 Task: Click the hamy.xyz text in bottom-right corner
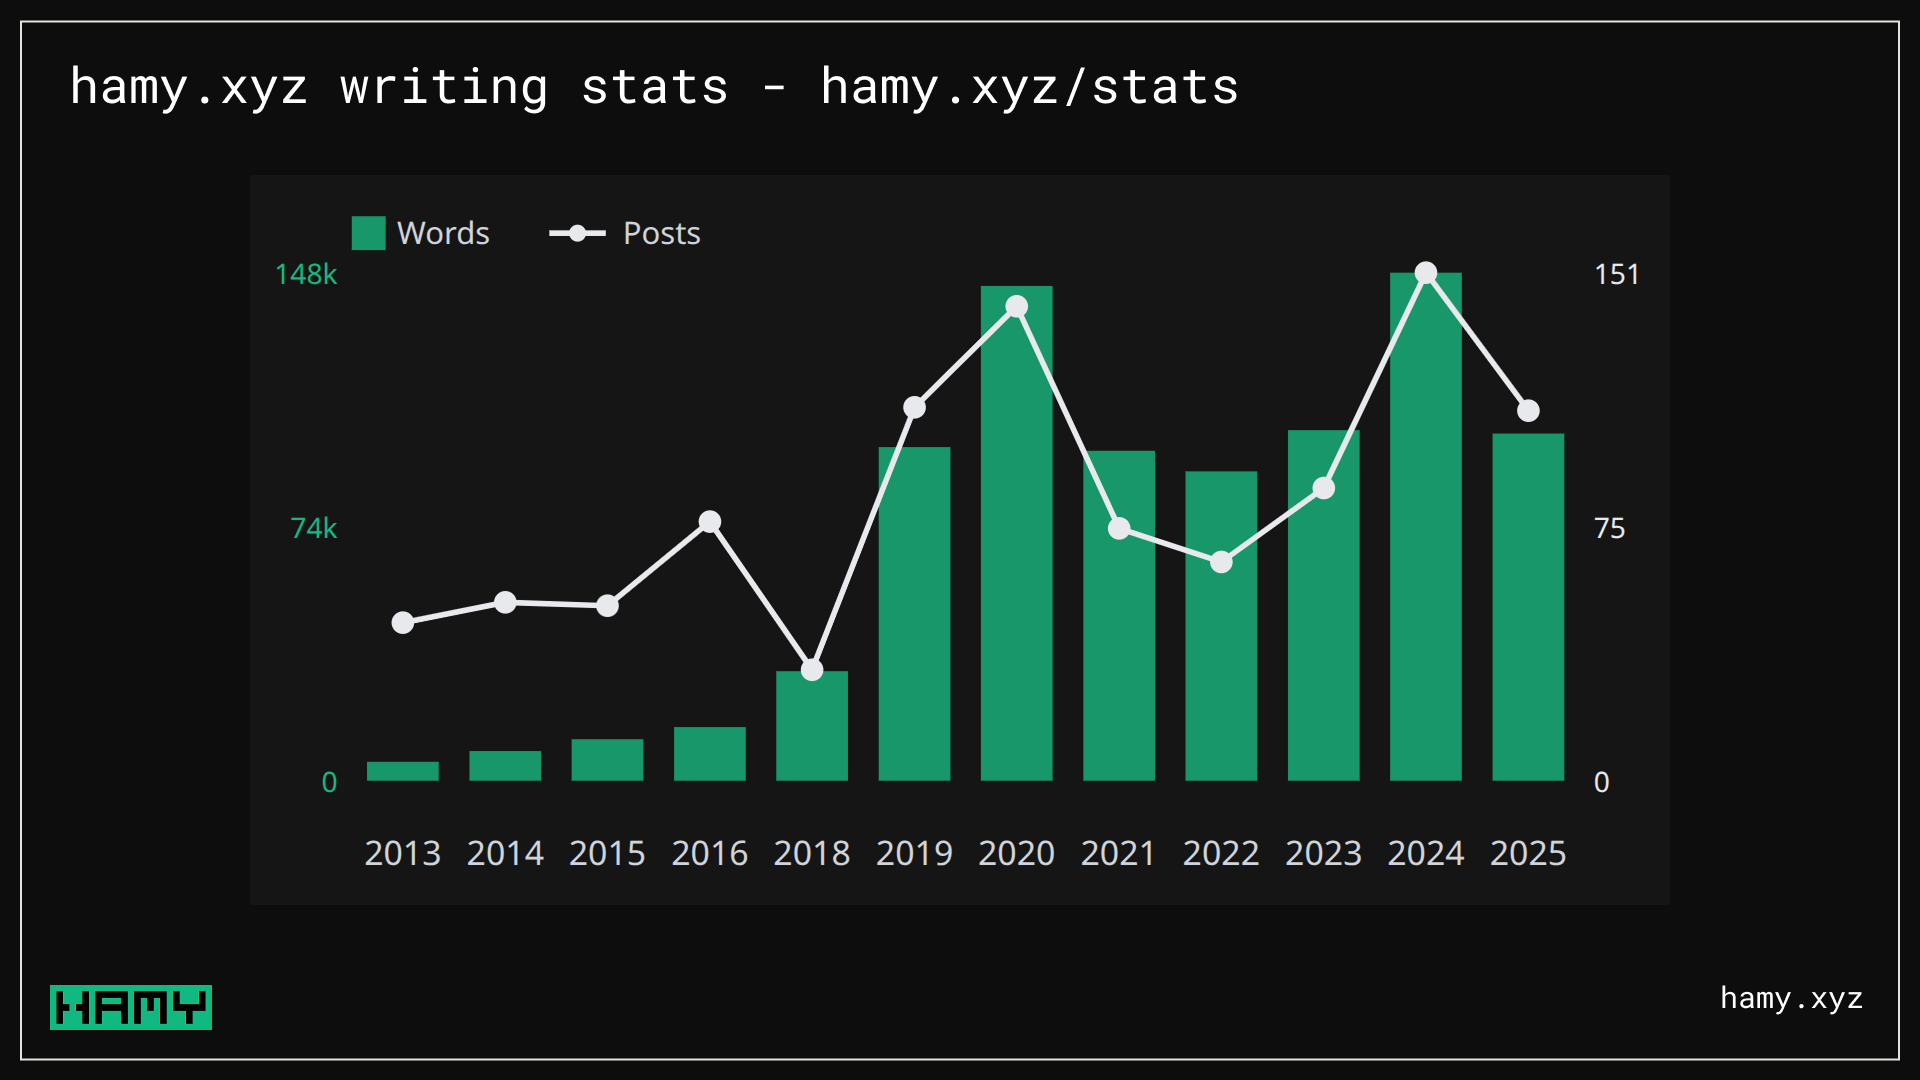pyautogui.click(x=1792, y=999)
